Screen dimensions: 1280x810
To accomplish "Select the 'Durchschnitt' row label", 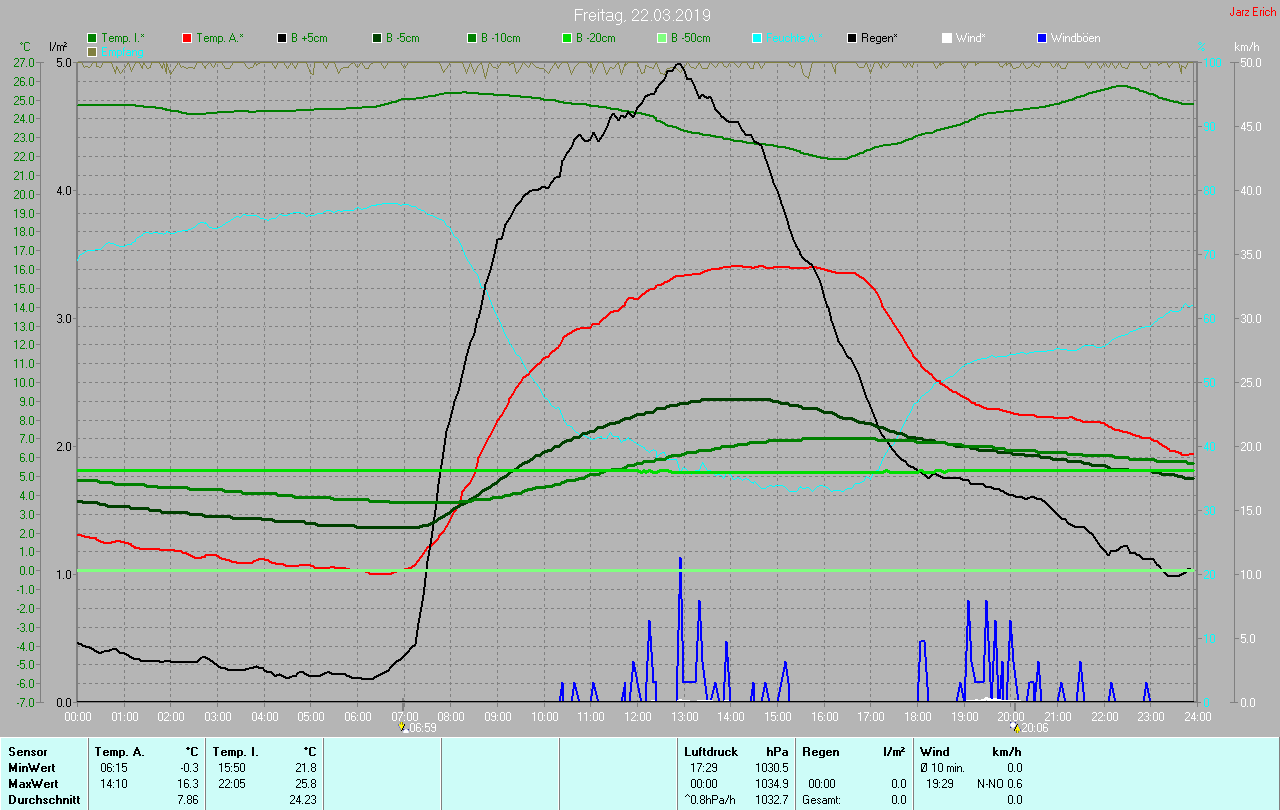I will point(42,800).
